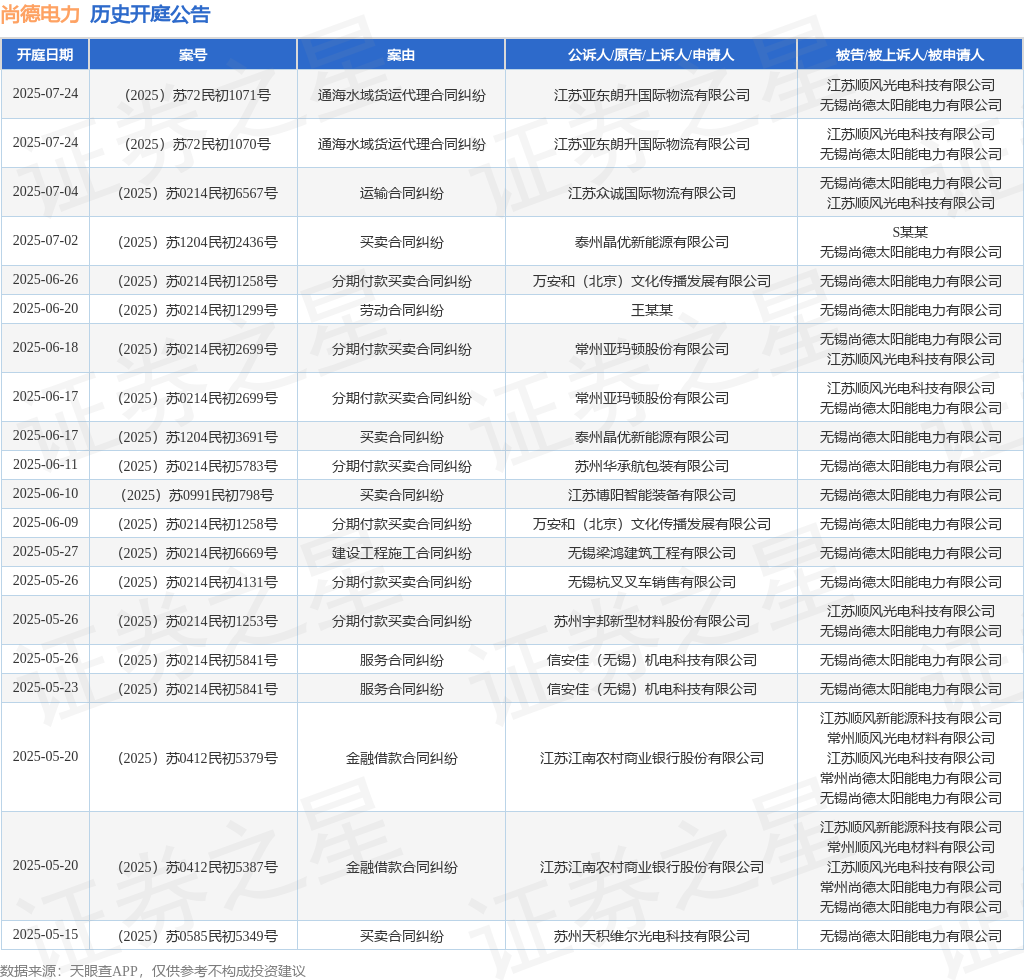
Task: Click case number 苏0214民初1299号
Action: 197,310
